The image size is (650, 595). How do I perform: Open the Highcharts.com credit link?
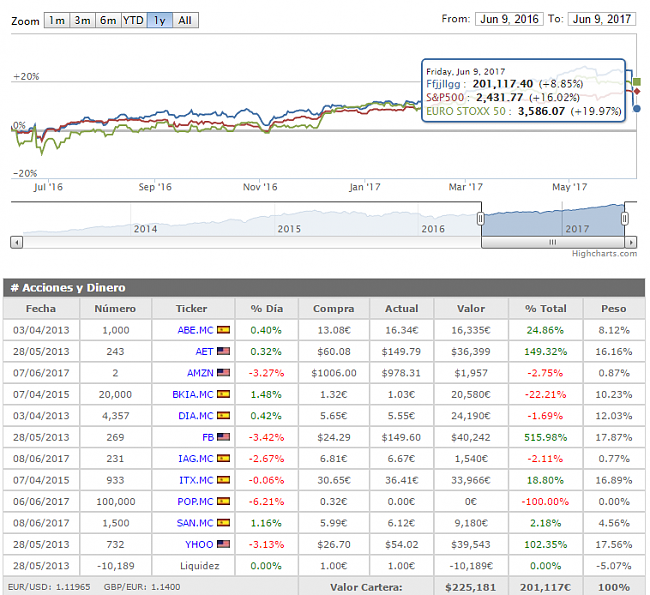point(604,253)
